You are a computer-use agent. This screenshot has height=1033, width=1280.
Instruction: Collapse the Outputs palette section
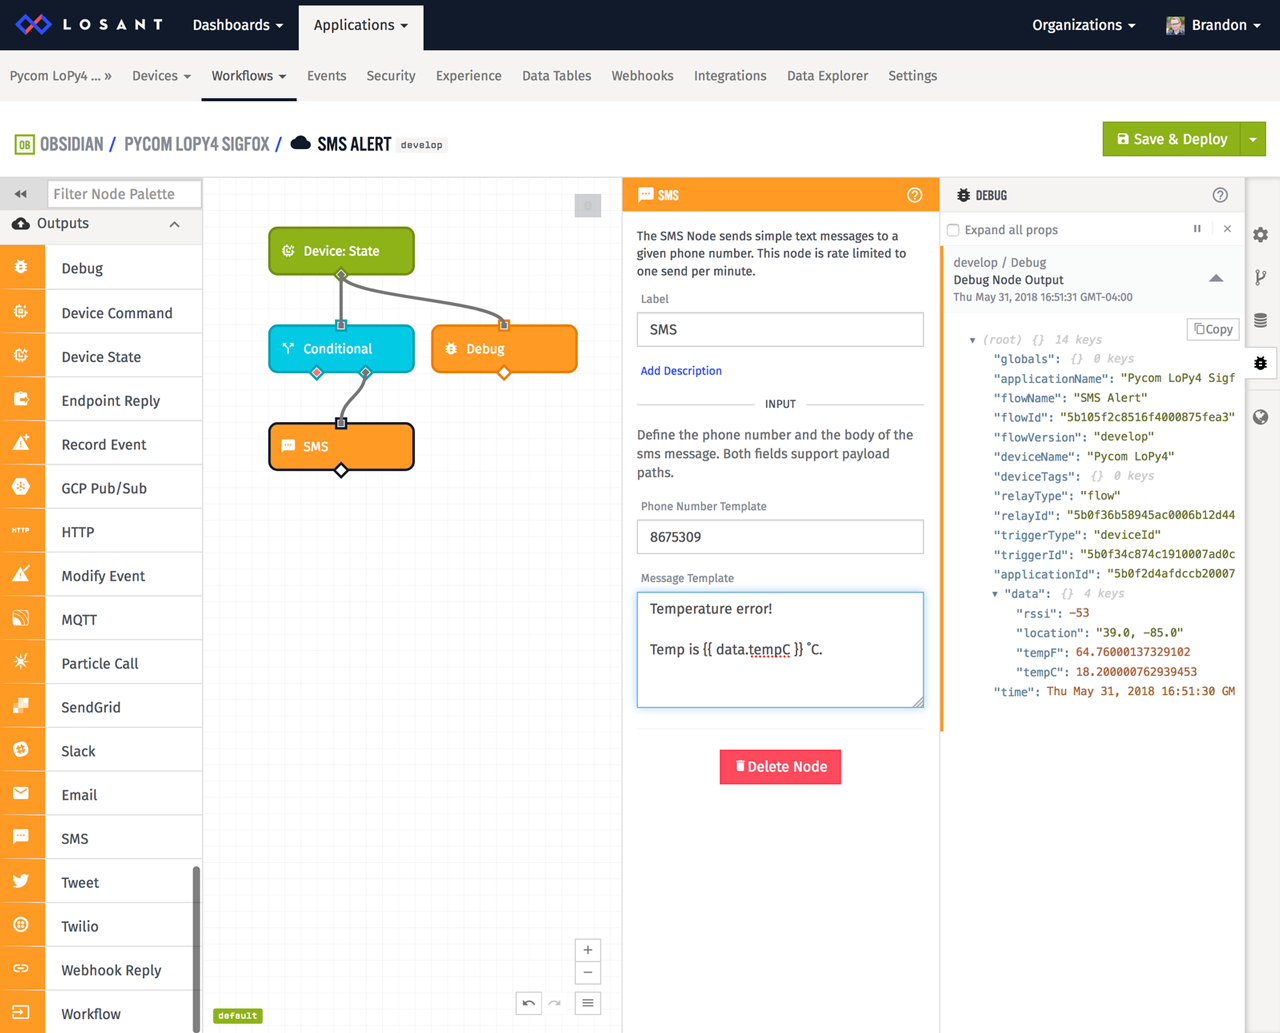tap(175, 224)
